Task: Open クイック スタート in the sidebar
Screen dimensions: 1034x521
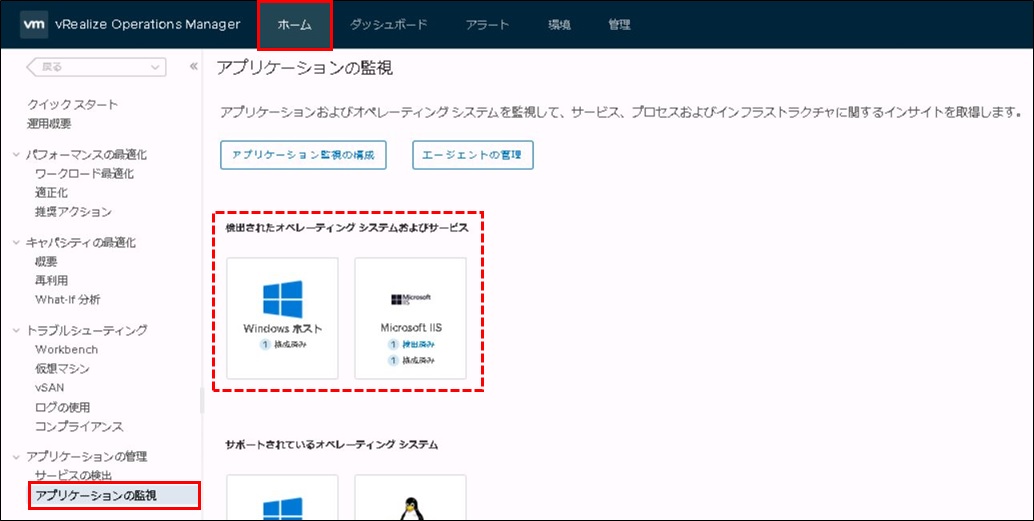Action: pos(73,104)
